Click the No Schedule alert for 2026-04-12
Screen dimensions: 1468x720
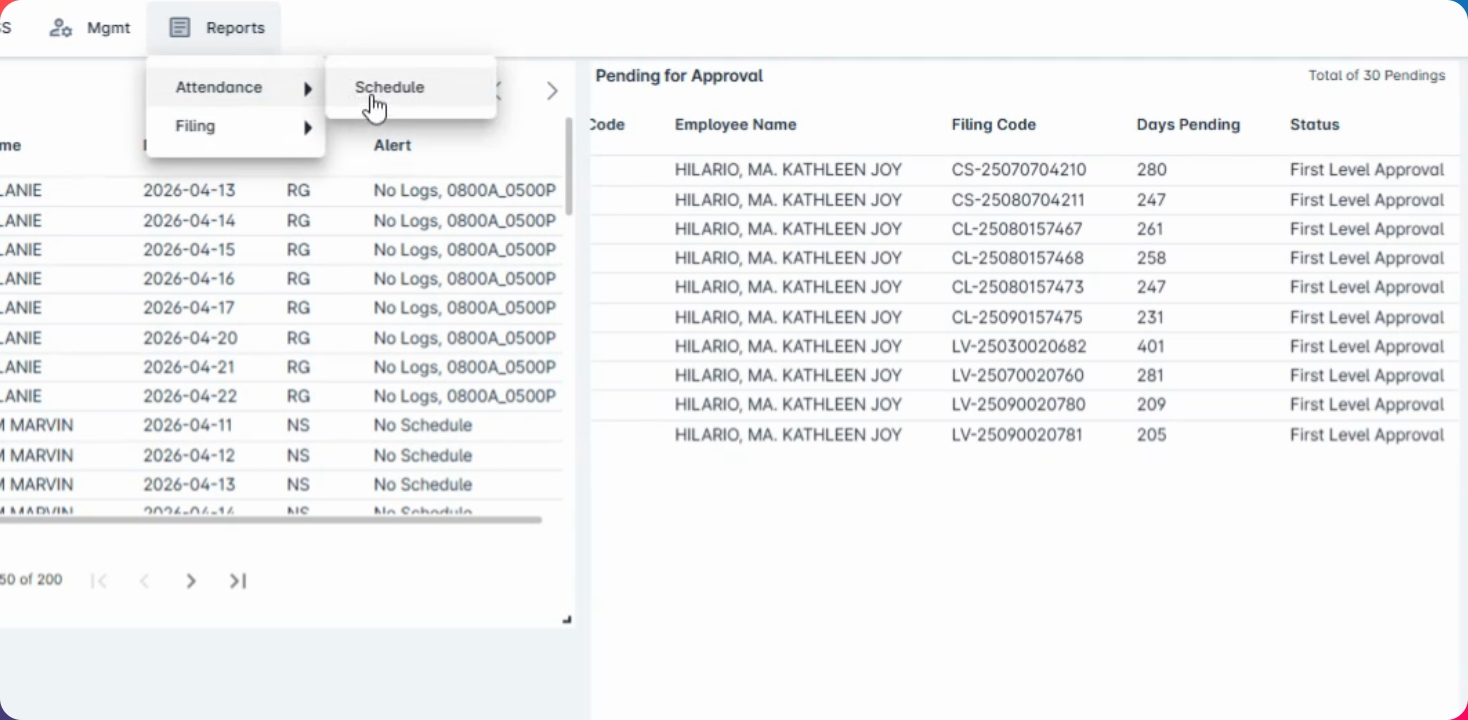[x=423, y=455]
